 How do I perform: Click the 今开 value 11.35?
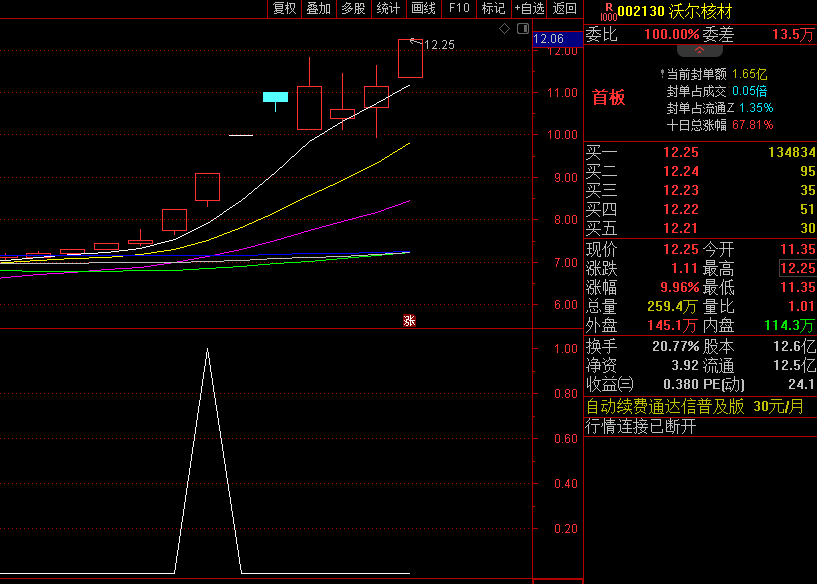798,250
